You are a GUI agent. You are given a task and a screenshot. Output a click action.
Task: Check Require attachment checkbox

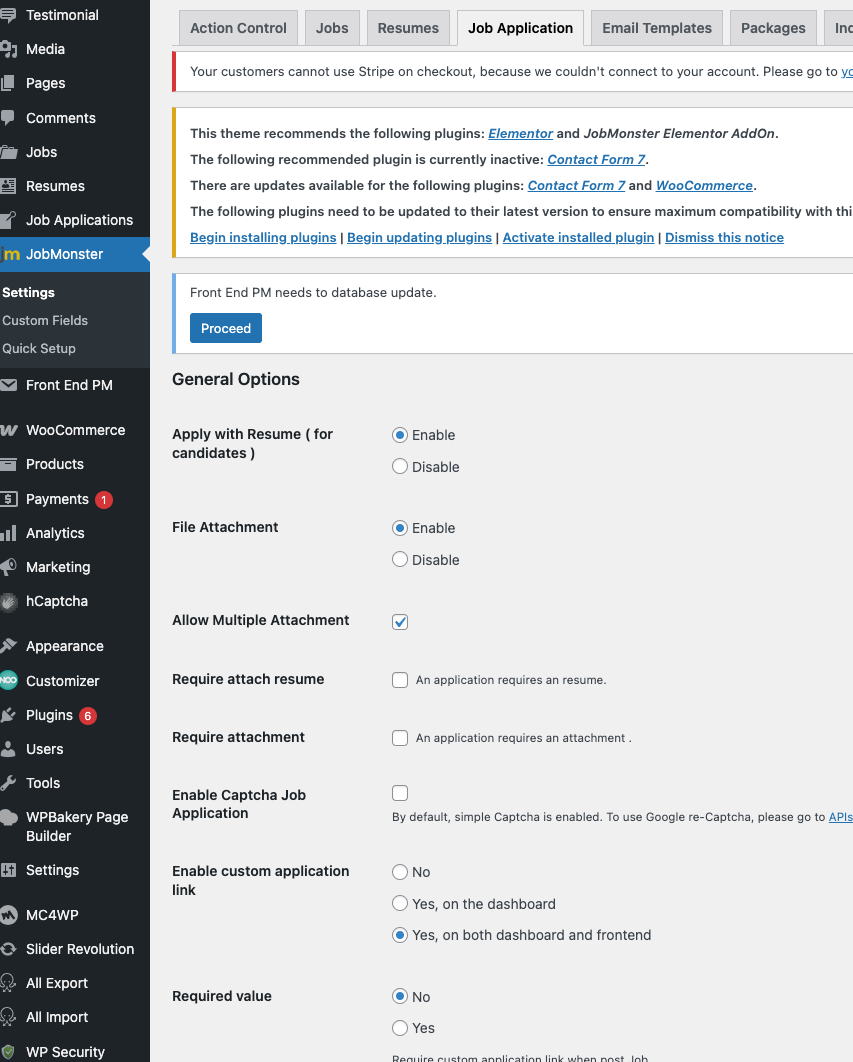(x=400, y=738)
